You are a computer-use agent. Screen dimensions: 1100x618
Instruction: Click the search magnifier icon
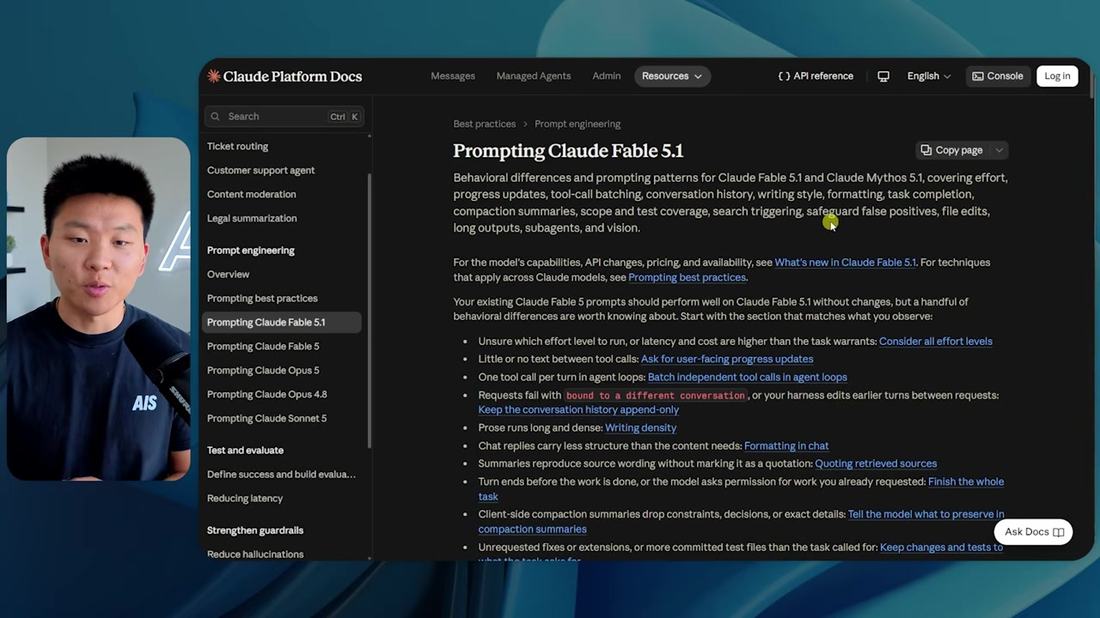215,116
